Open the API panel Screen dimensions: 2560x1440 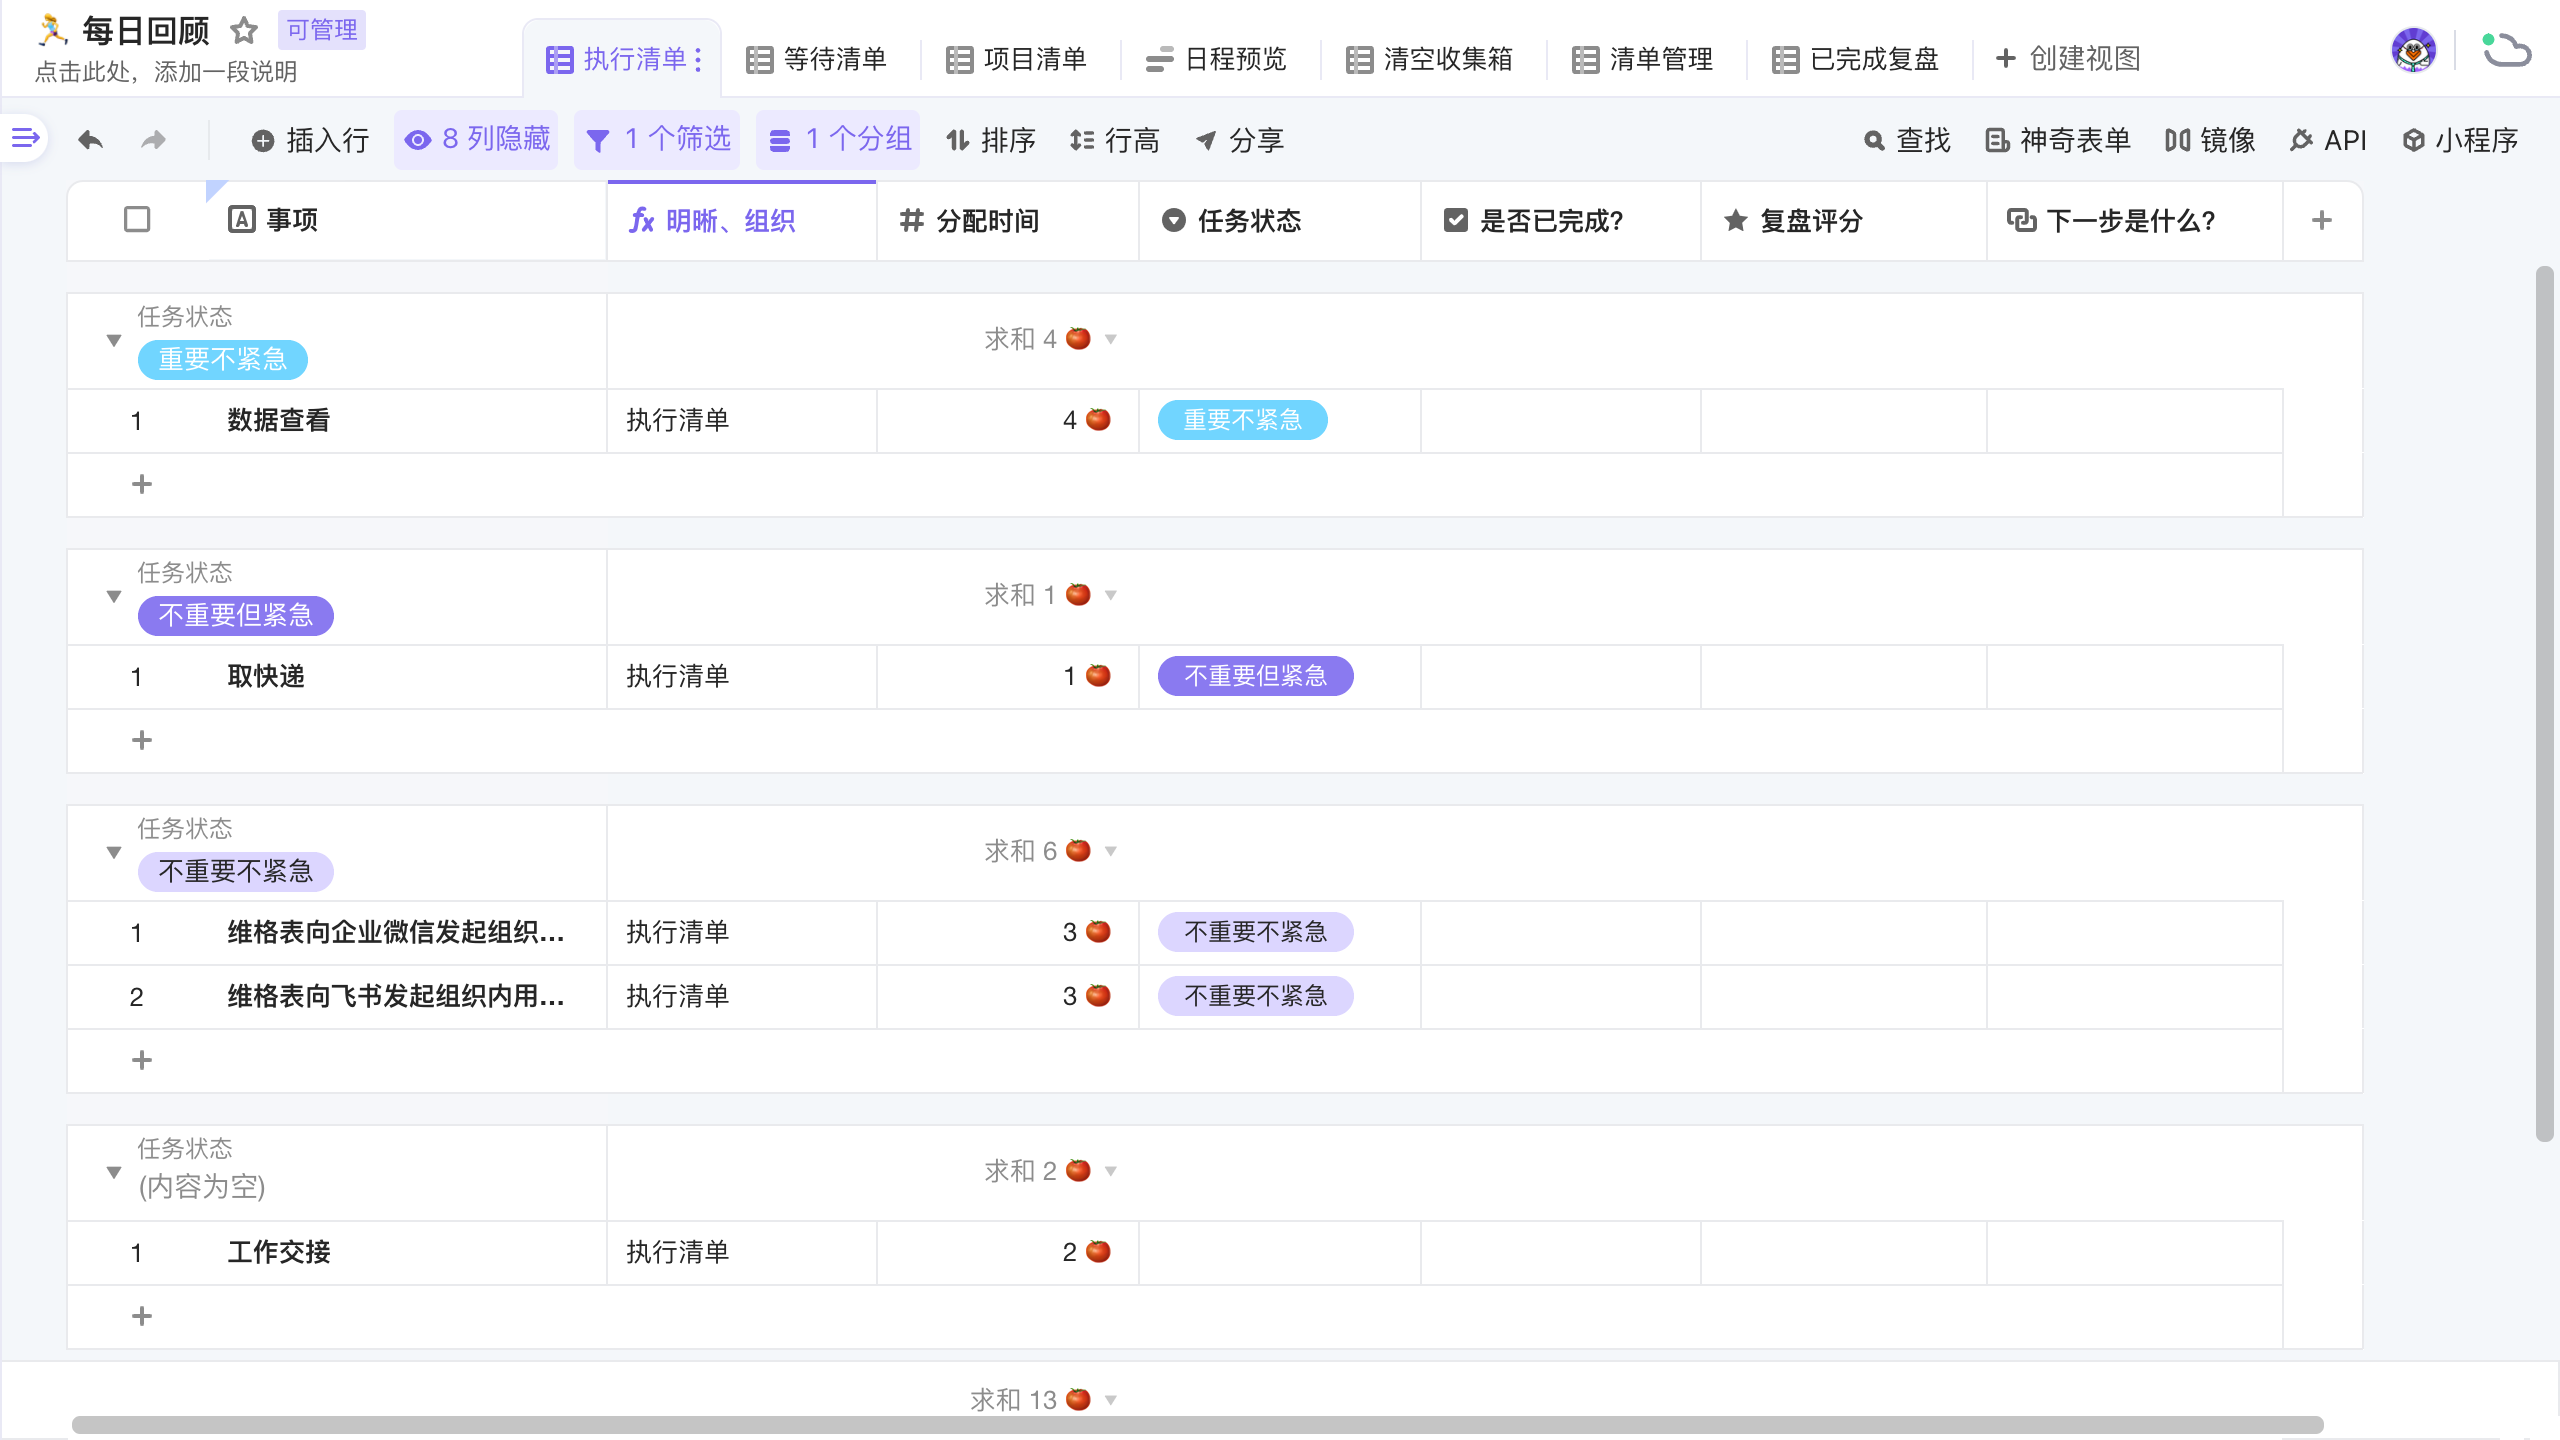2331,140
